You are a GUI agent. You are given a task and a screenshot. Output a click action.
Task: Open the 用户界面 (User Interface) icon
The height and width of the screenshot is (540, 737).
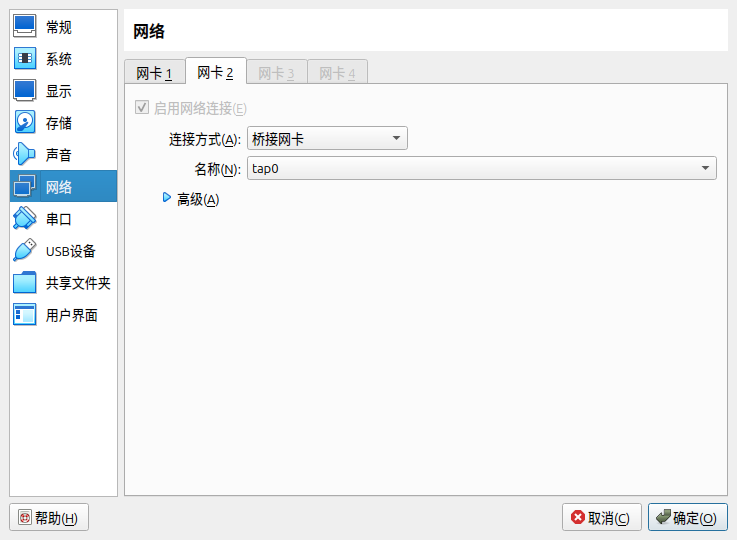coord(25,315)
